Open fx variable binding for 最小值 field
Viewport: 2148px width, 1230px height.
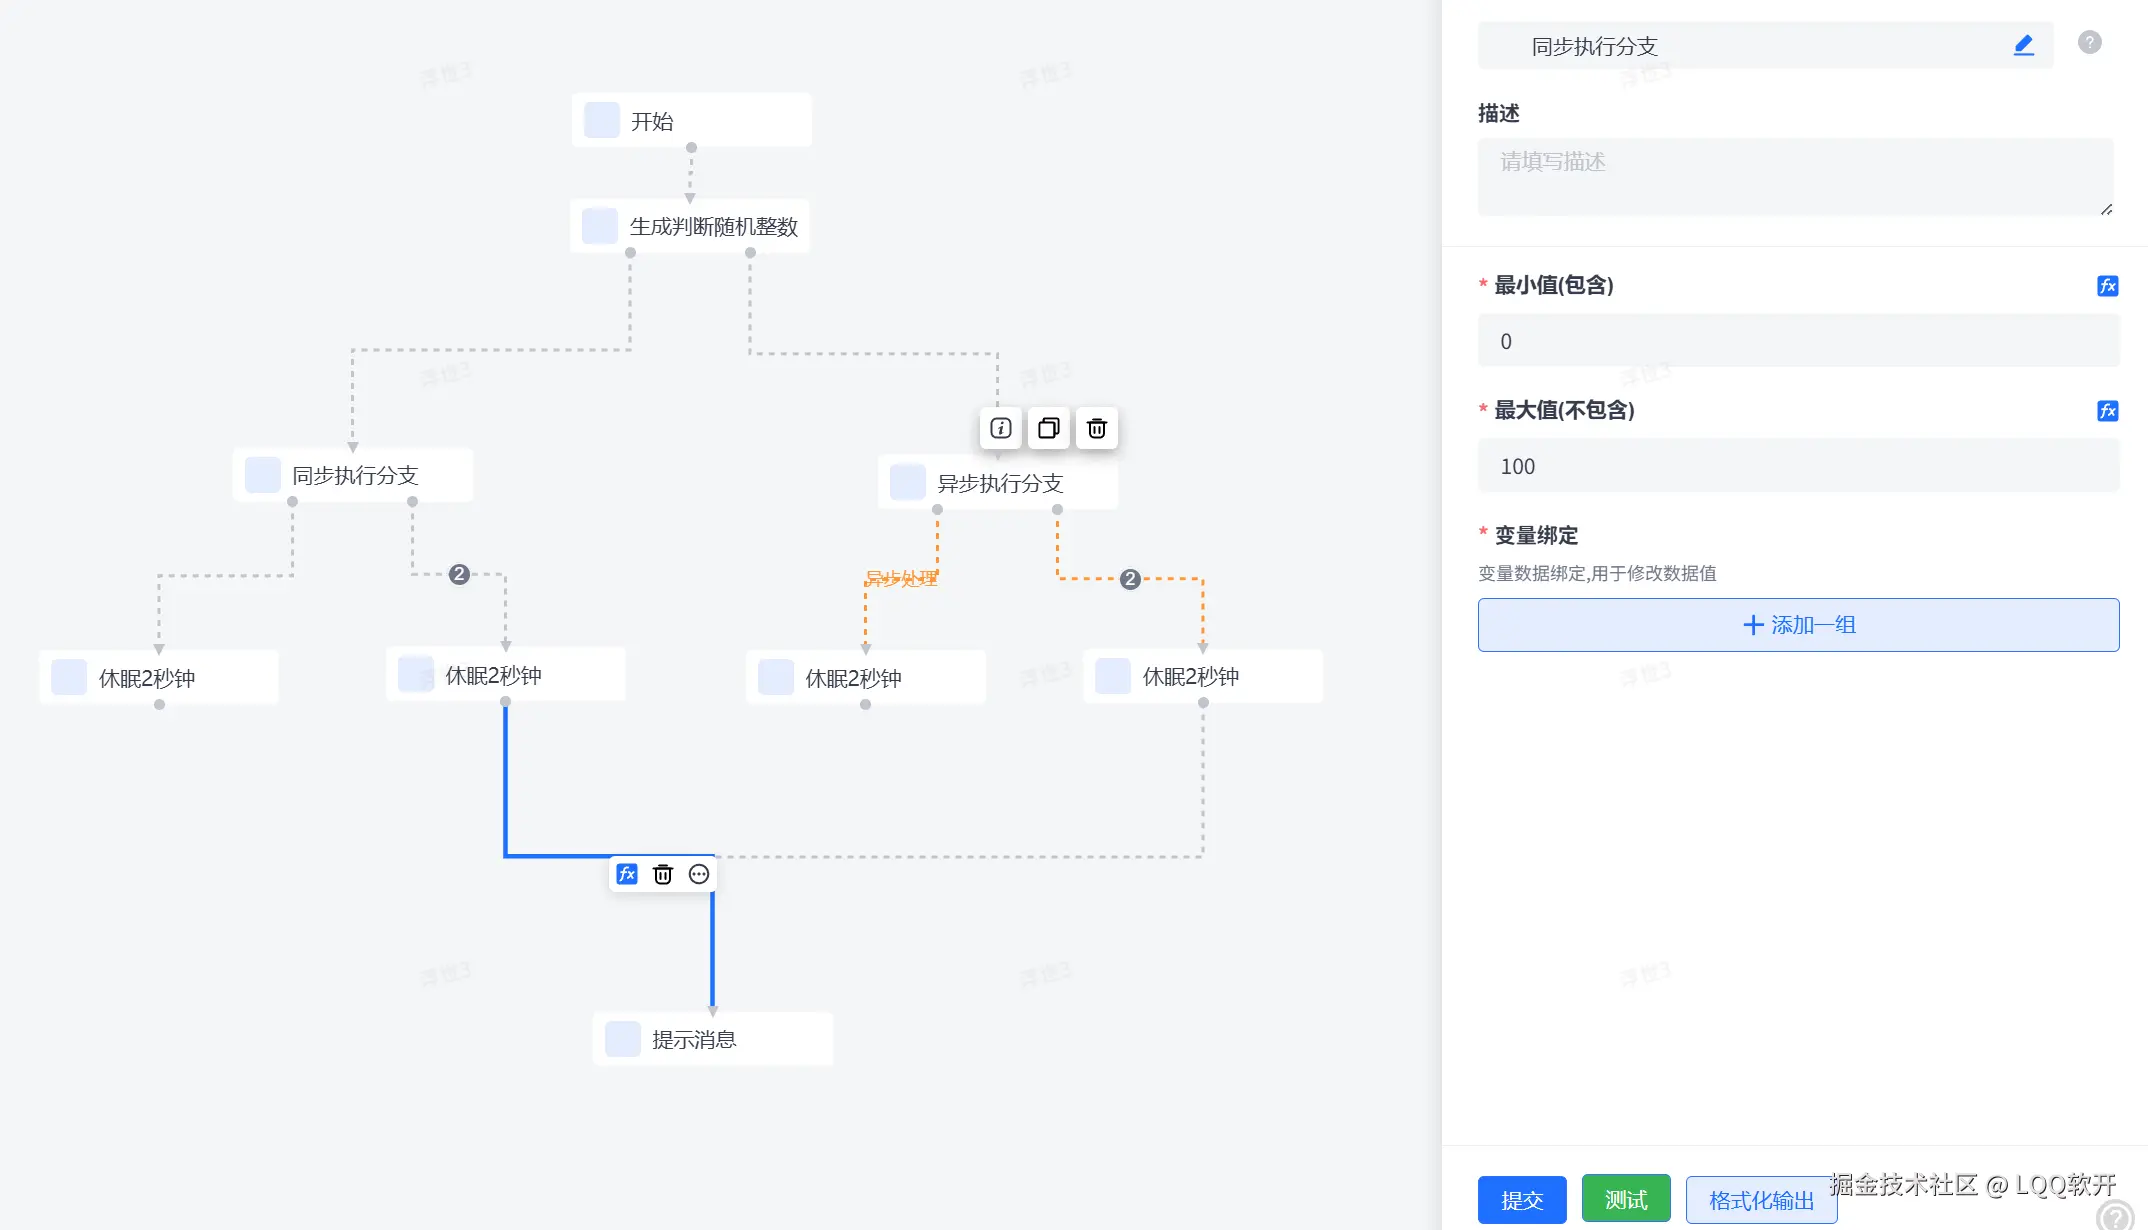(x=2109, y=286)
